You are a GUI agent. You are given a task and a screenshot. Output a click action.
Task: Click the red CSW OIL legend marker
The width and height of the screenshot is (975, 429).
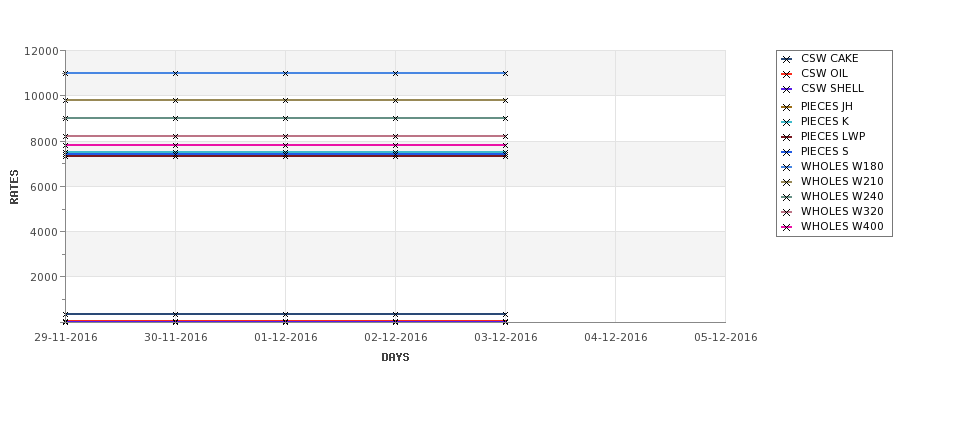click(787, 74)
